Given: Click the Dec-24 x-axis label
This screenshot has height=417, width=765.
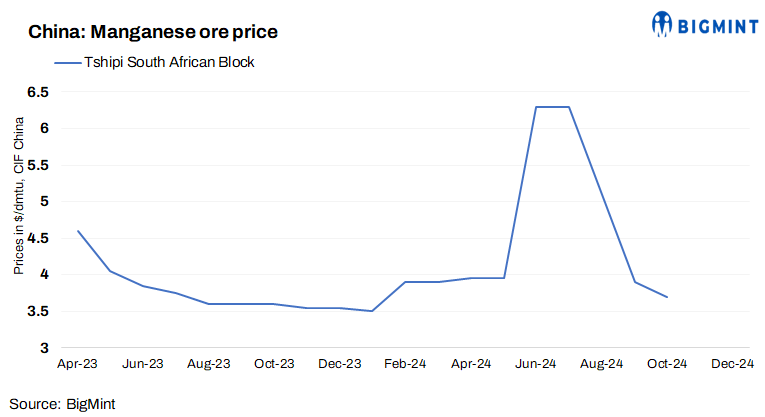Looking at the screenshot, I should 732,365.
